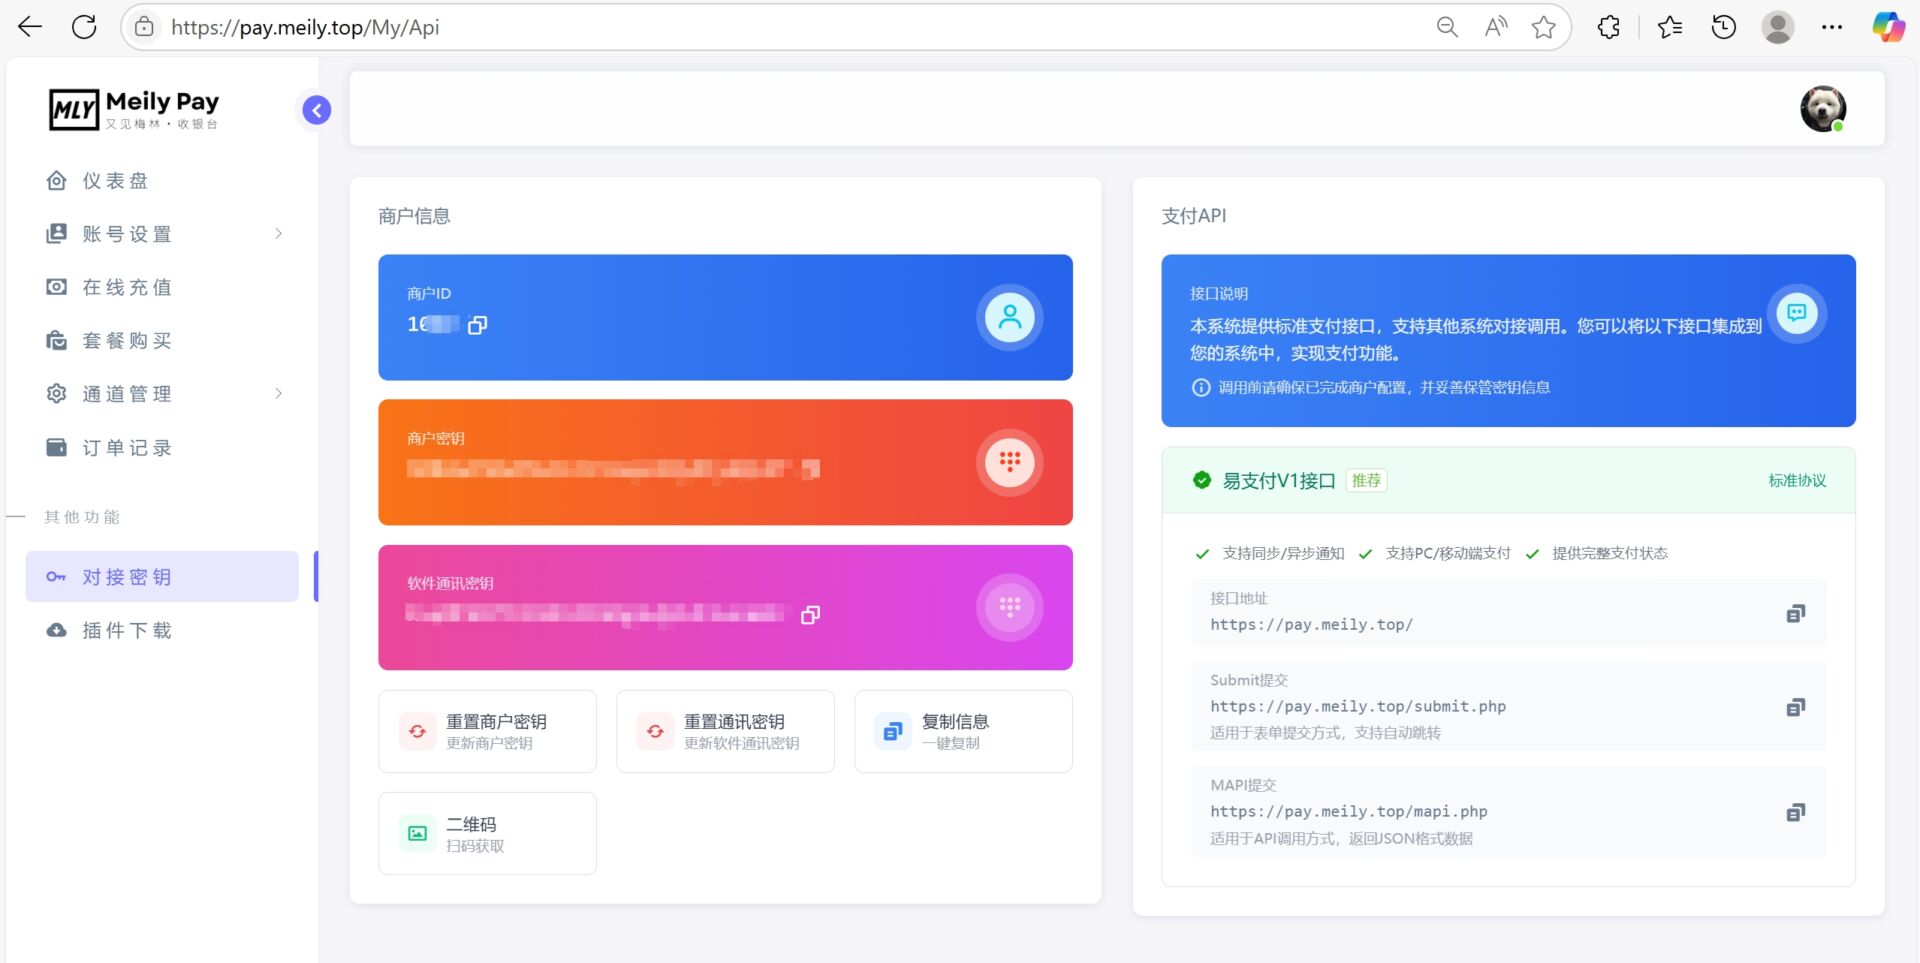Copy the 接口地址 URL
This screenshot has height=963, width=1920.
coord(1795,613)
